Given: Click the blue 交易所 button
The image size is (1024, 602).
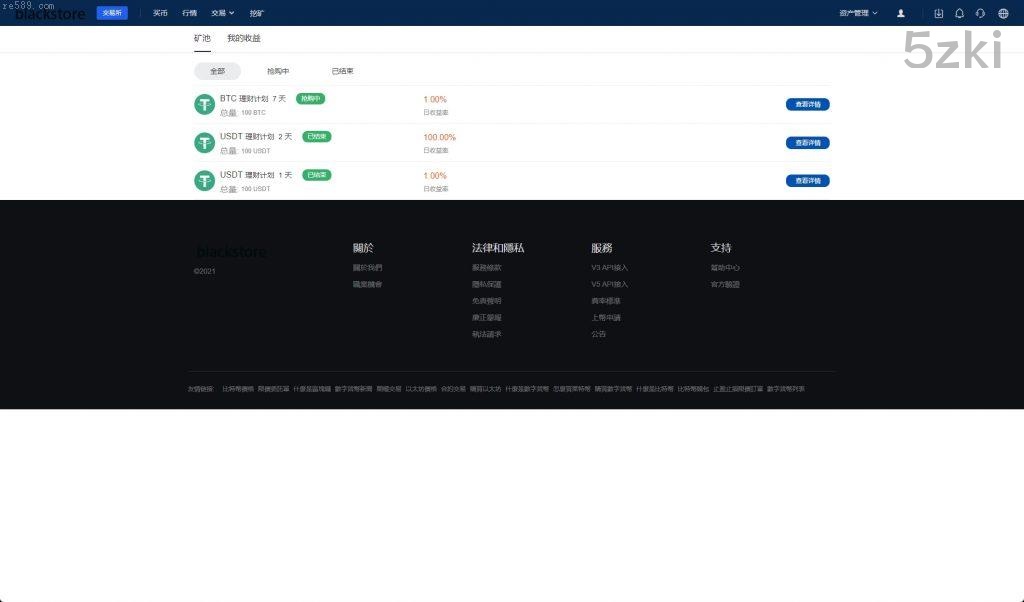Looking at the screenshot, I should 112,13.
